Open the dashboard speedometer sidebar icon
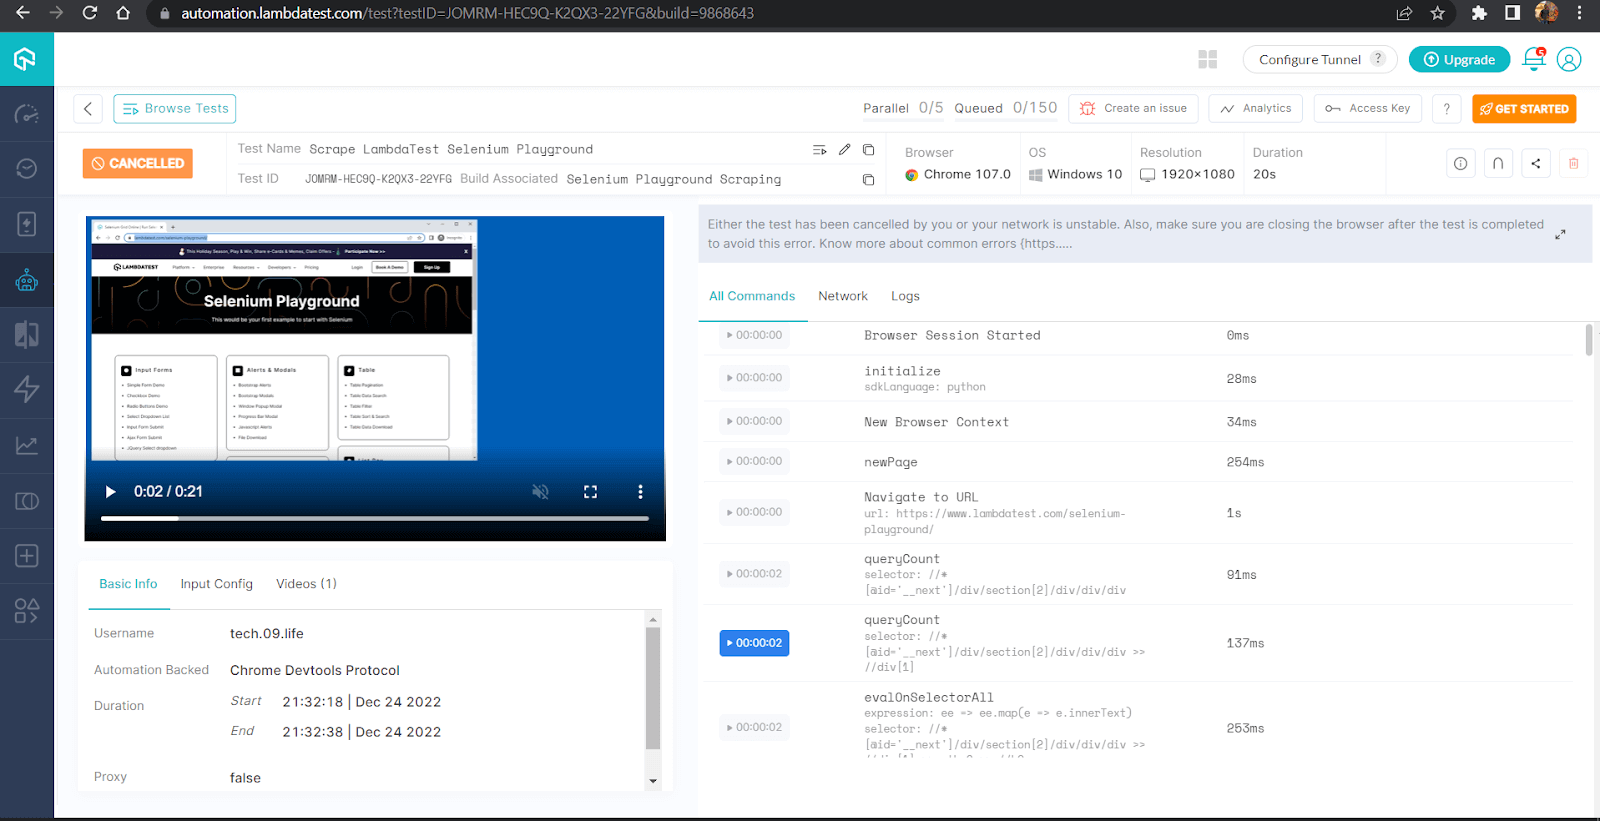Screen dimensions: 1600x821 26,113
